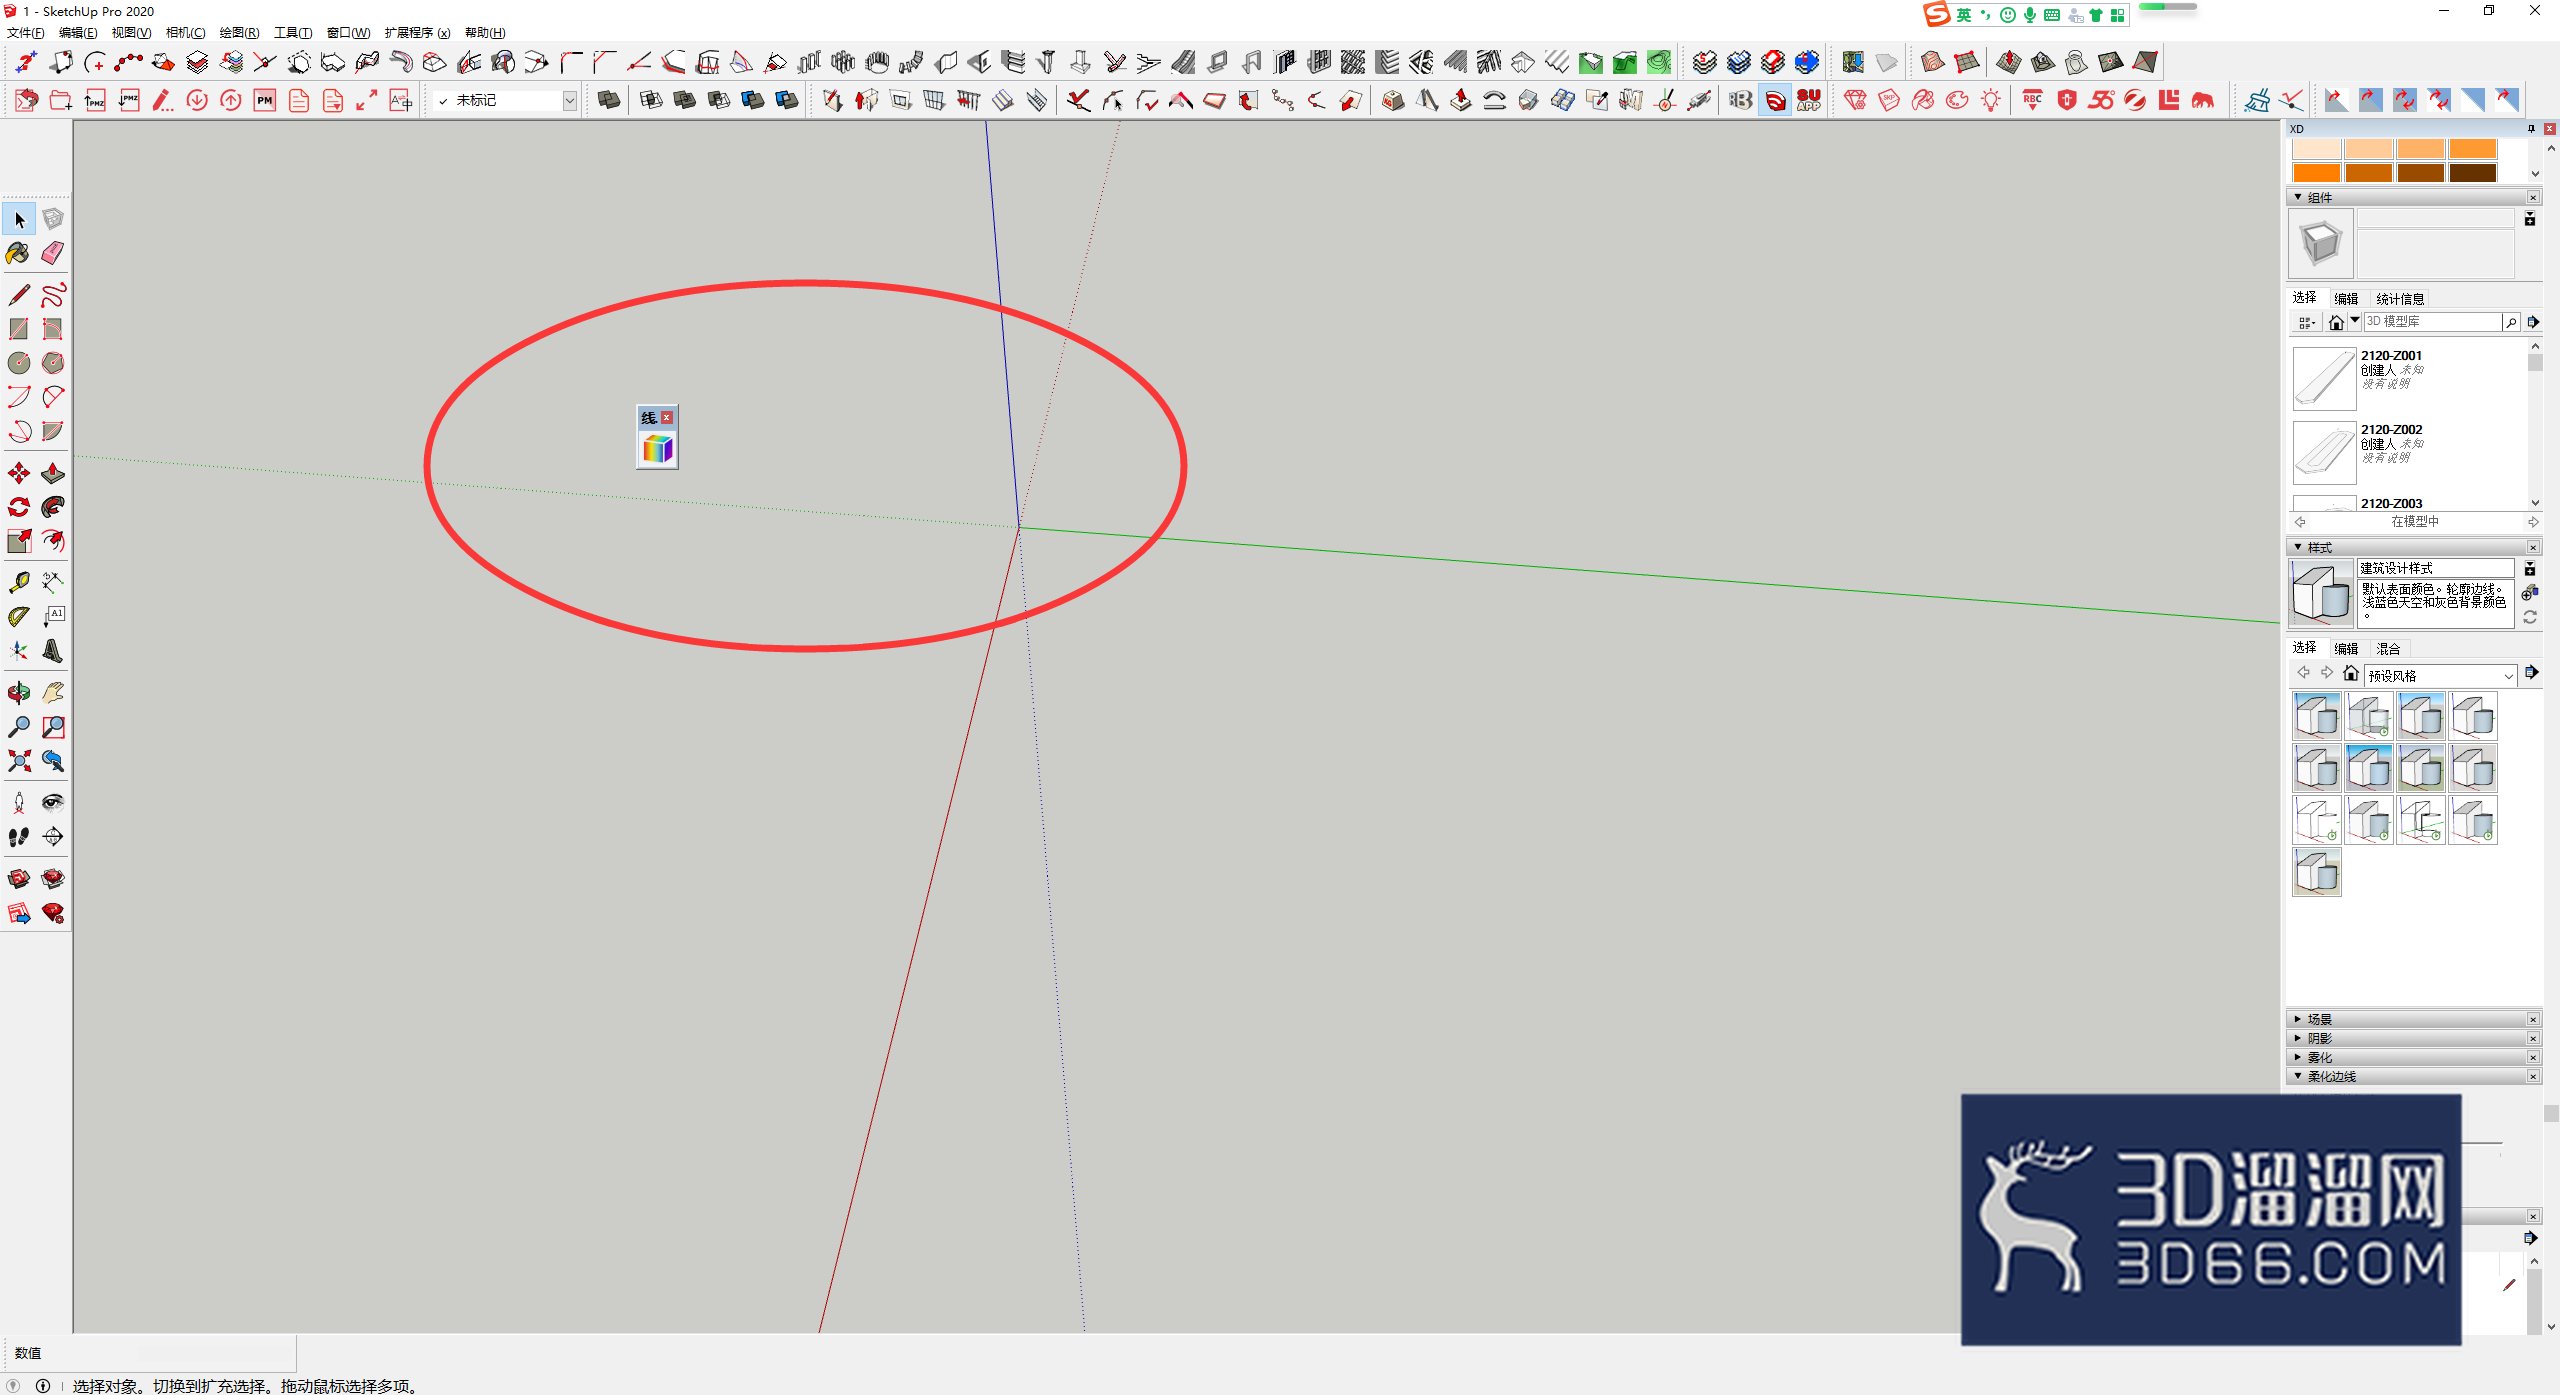Screen dimensions: 2560x1395
Task: Toggle the Sogou IME 英 language indicator
Action: click(x=1964, y=14)
